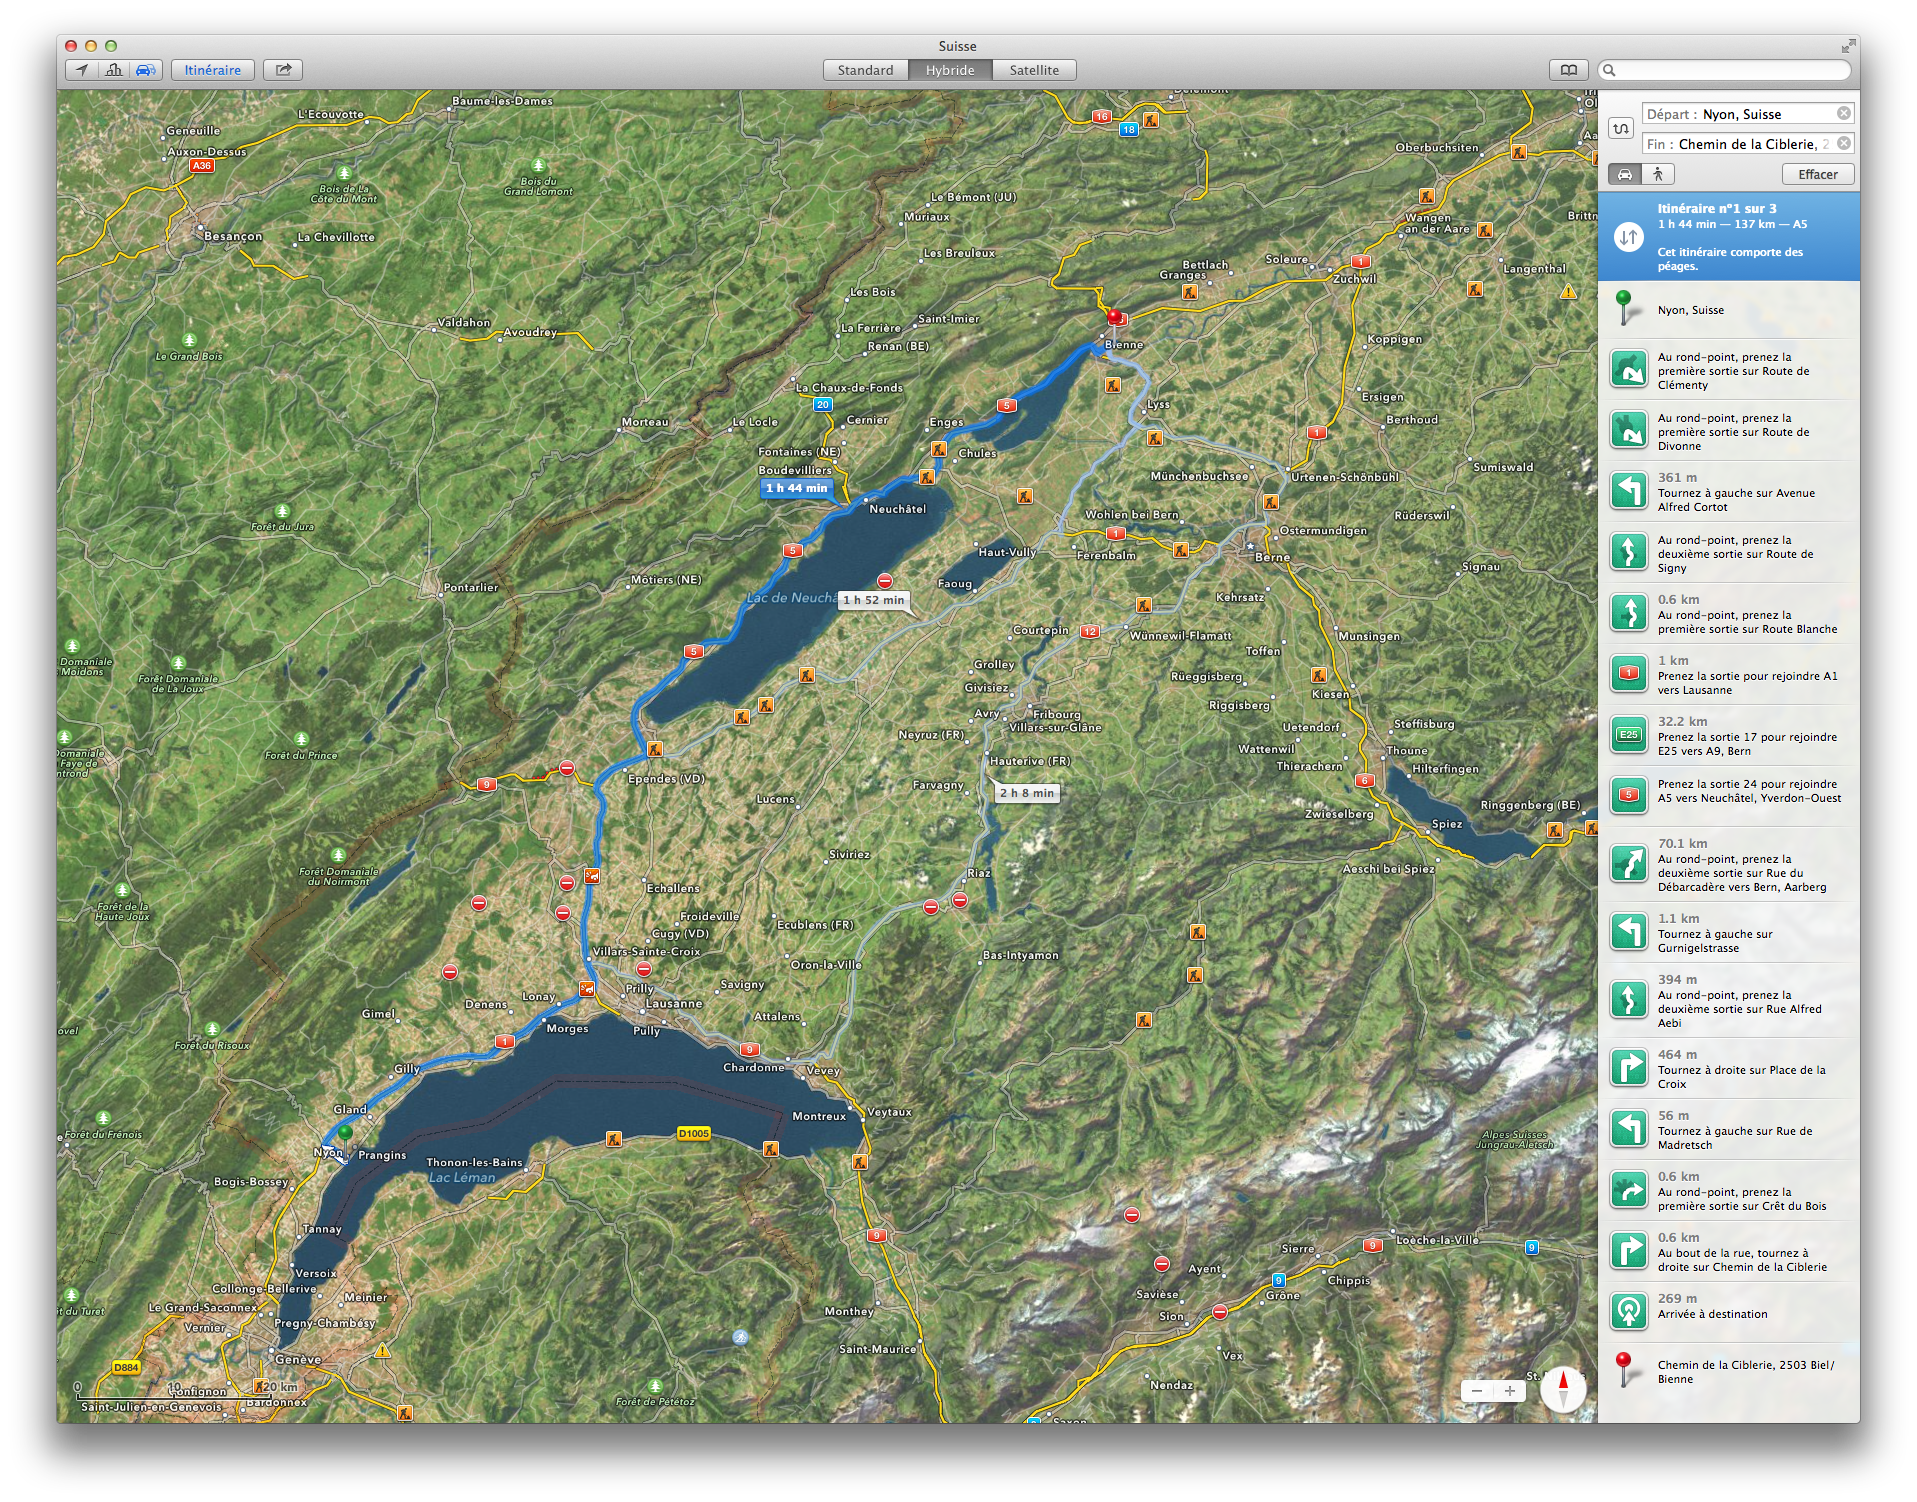Click the Effacer button
The image size is (1917, 1502).
tap(1817, 174)
